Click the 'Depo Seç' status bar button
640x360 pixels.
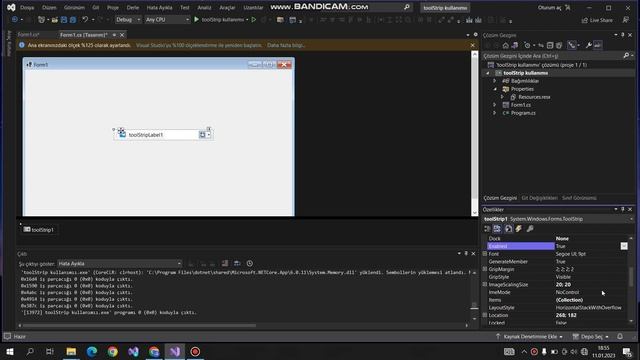(x=590, y=337)
